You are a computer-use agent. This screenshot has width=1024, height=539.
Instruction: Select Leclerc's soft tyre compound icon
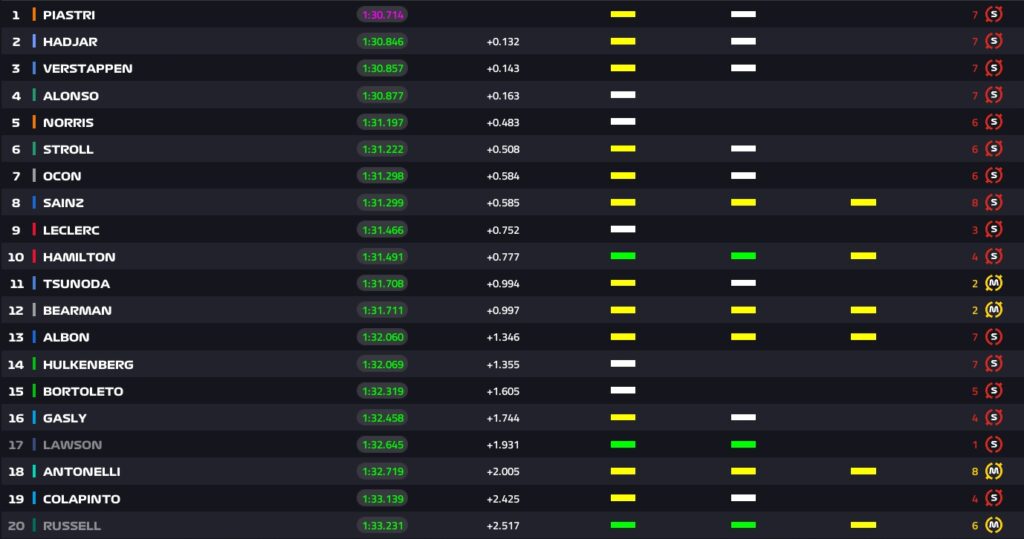[x=993, y=230]
